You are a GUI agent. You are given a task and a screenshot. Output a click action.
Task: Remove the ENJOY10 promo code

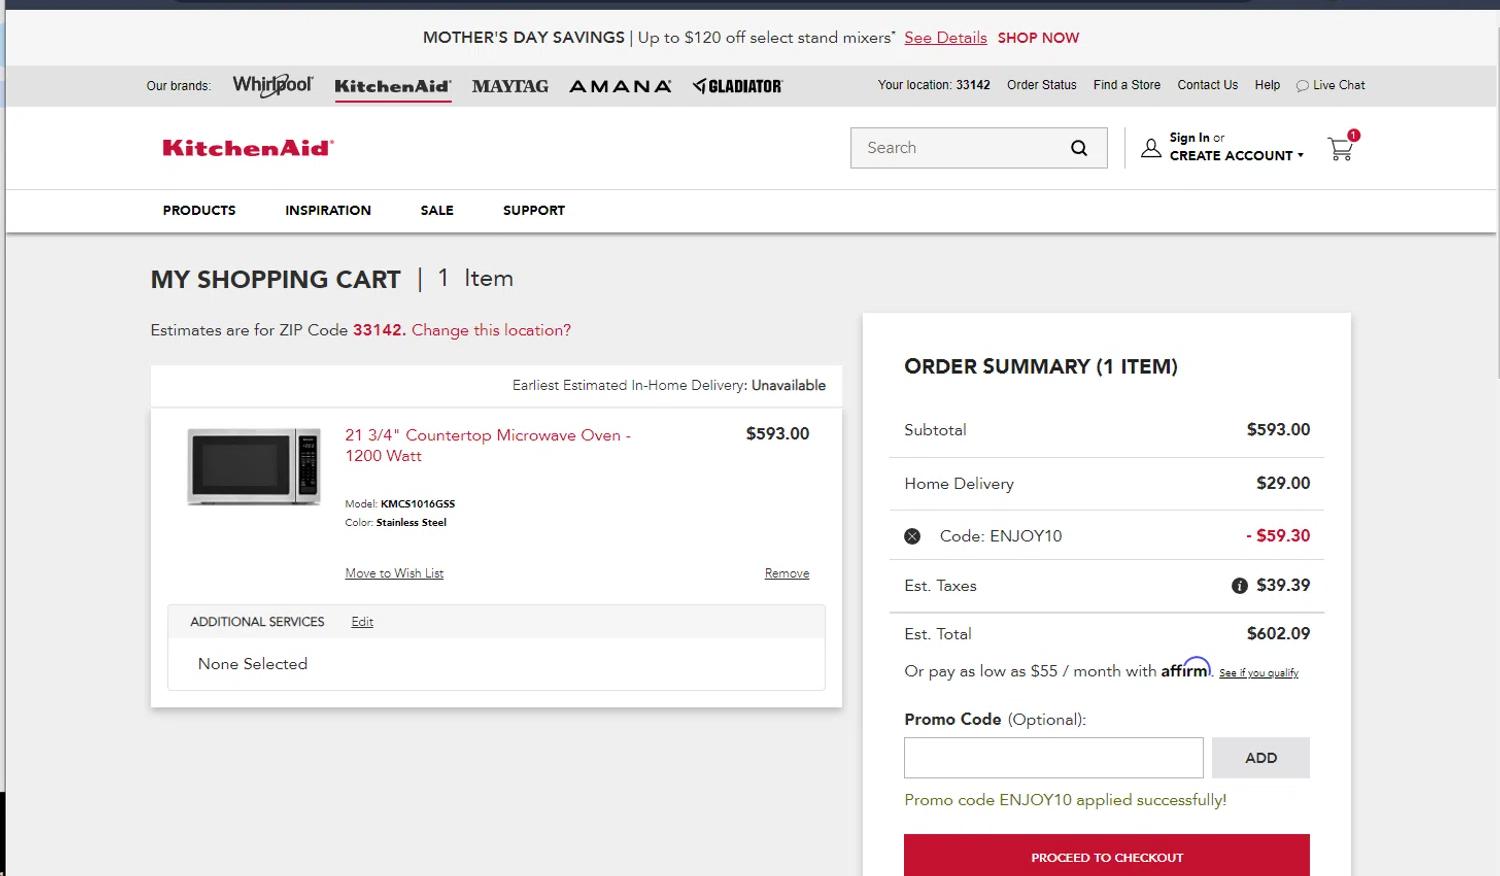pyautogui.click(x=912, y=536)
